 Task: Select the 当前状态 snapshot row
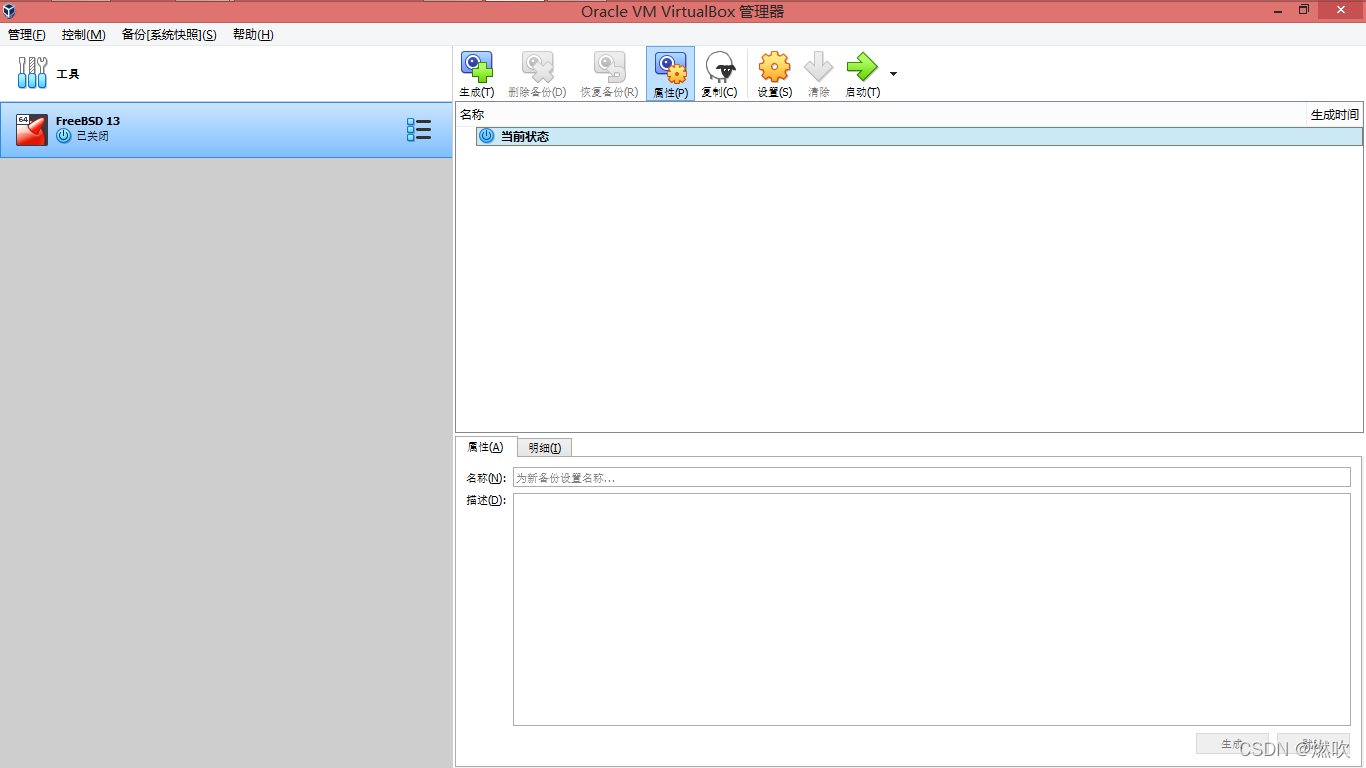click(919, 136)
